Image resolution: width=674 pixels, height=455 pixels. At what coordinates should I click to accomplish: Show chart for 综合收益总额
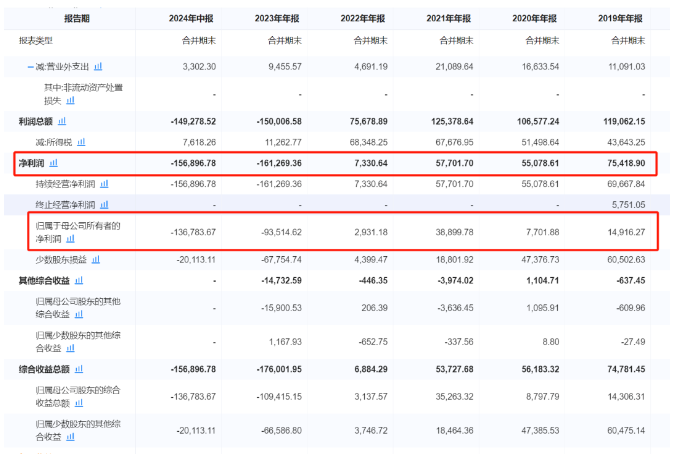pyautogui.click(x=79, y=369)
